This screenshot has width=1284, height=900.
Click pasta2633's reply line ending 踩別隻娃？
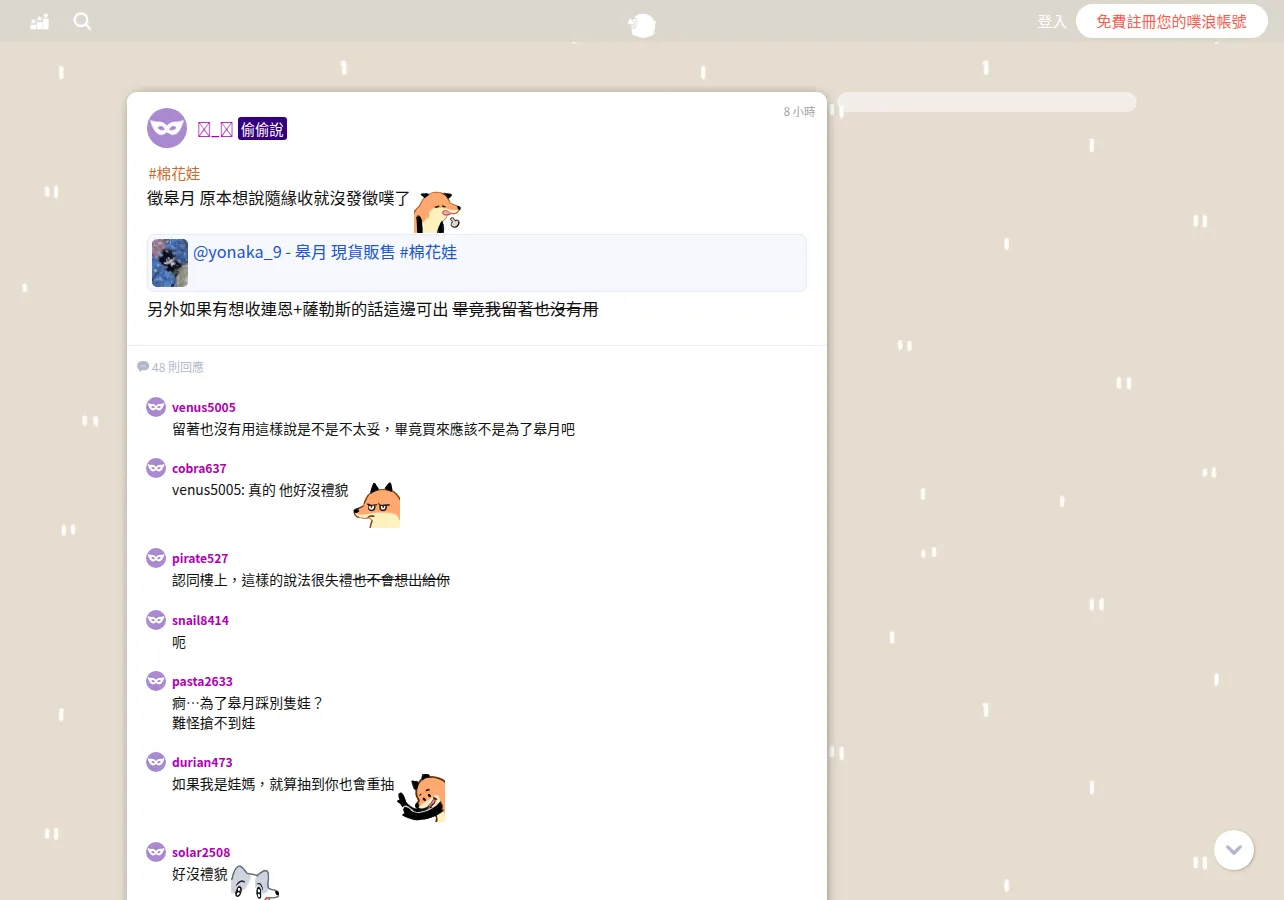(x=248, y=703)
